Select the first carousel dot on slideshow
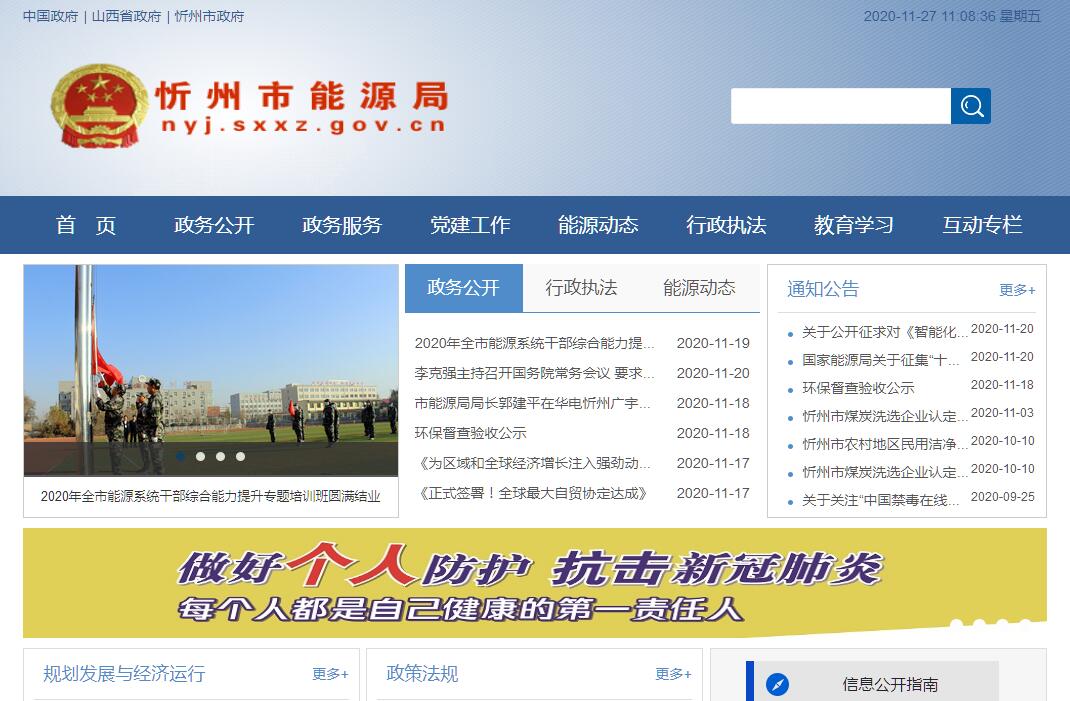 [181, 456]
